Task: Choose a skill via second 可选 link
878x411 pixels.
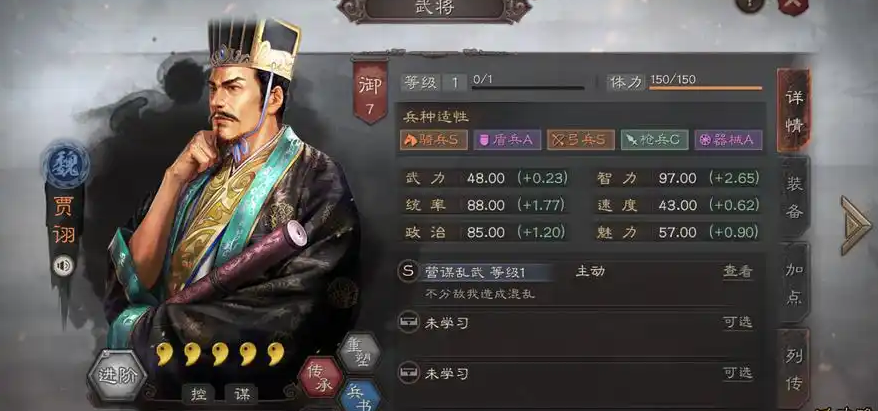Action: click(737, 373)
